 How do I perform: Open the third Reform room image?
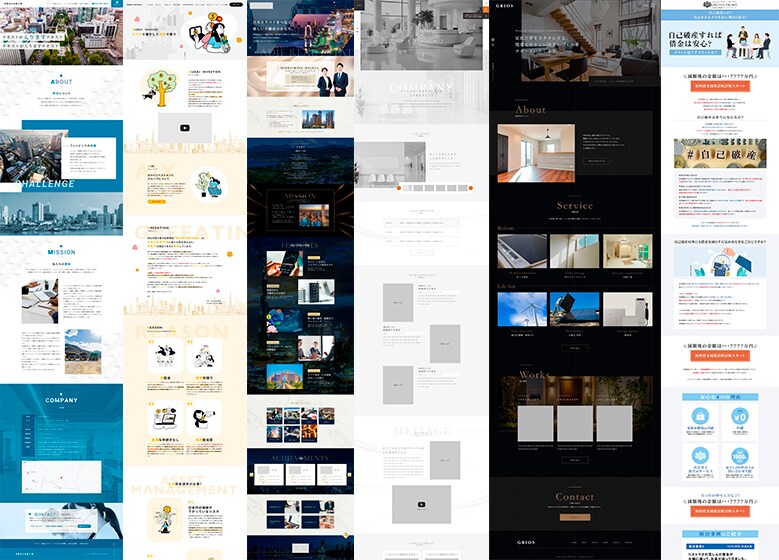627,251
